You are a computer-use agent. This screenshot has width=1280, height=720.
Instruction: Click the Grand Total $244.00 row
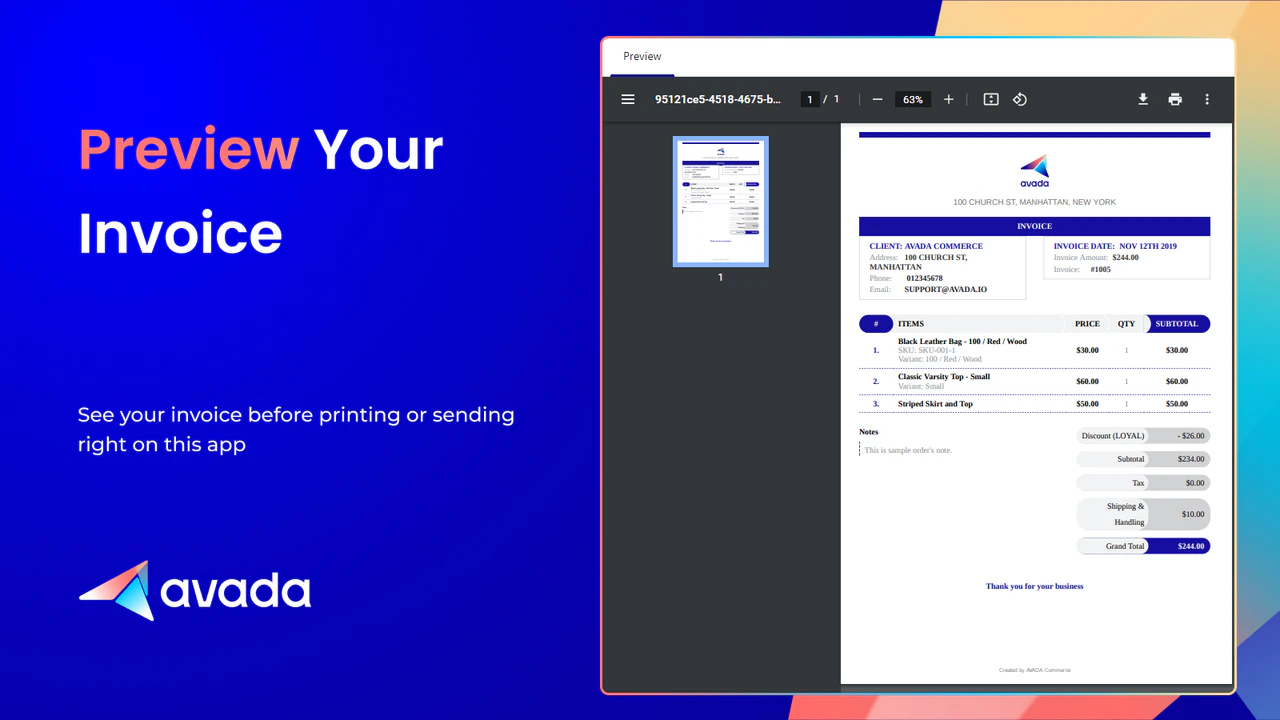(x=1143, y=546)
